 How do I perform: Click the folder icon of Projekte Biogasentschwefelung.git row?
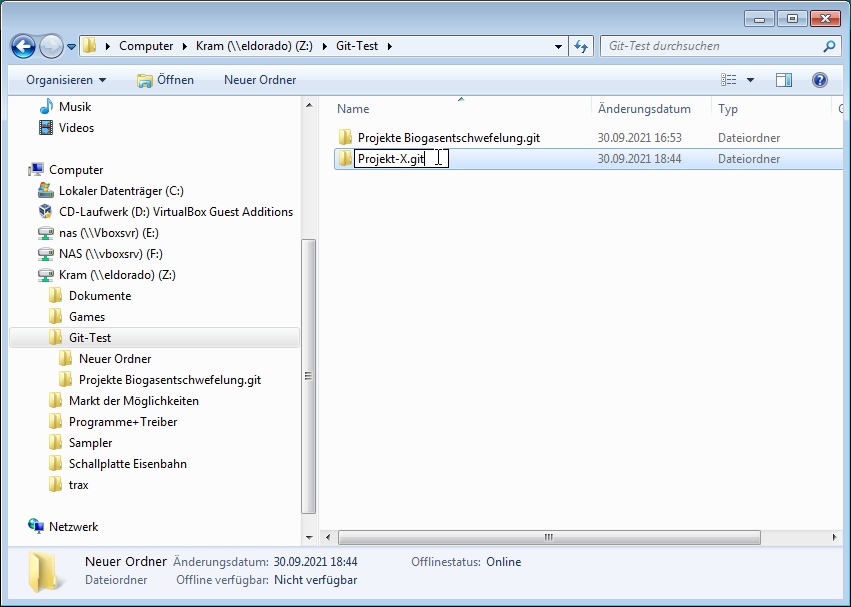[x=345, y=137]
